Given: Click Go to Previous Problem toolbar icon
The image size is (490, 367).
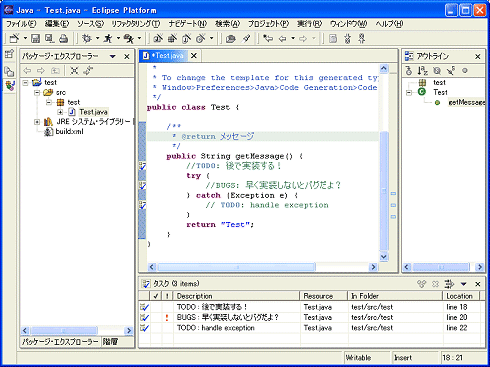Looking at the screenshot, I should [x=362, y=39].
